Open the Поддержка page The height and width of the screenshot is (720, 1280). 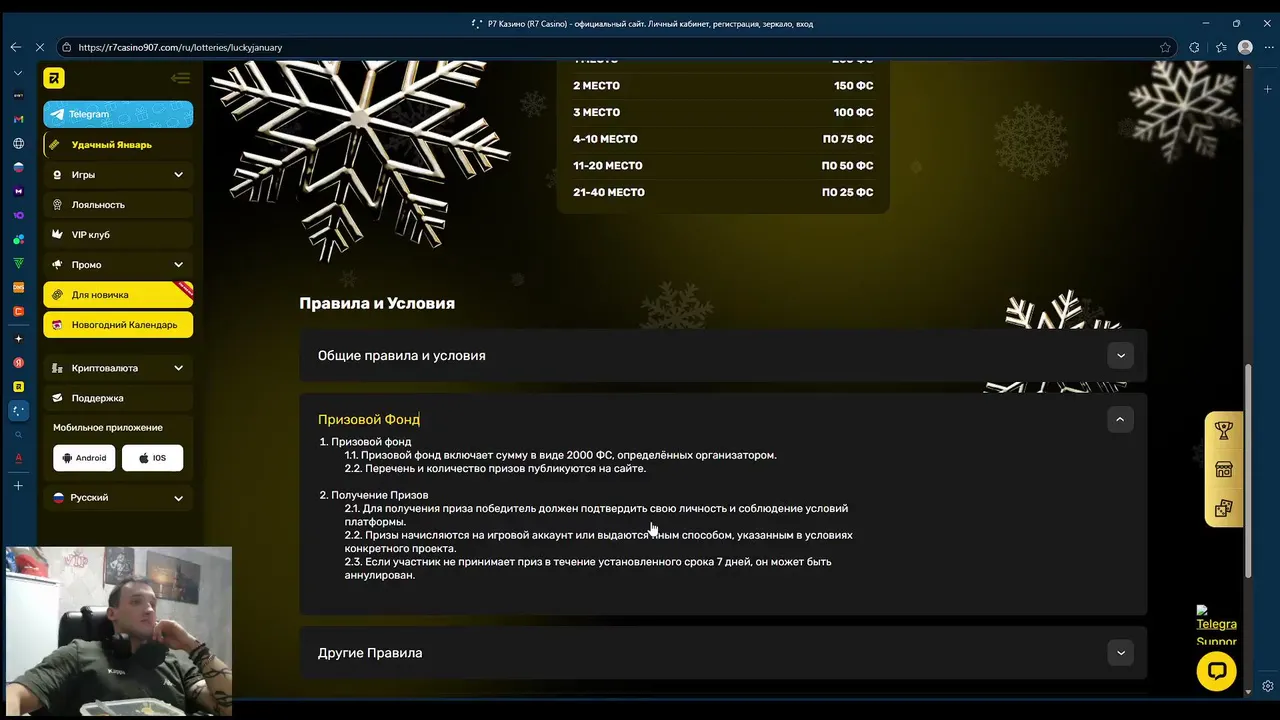click(118, 398)
